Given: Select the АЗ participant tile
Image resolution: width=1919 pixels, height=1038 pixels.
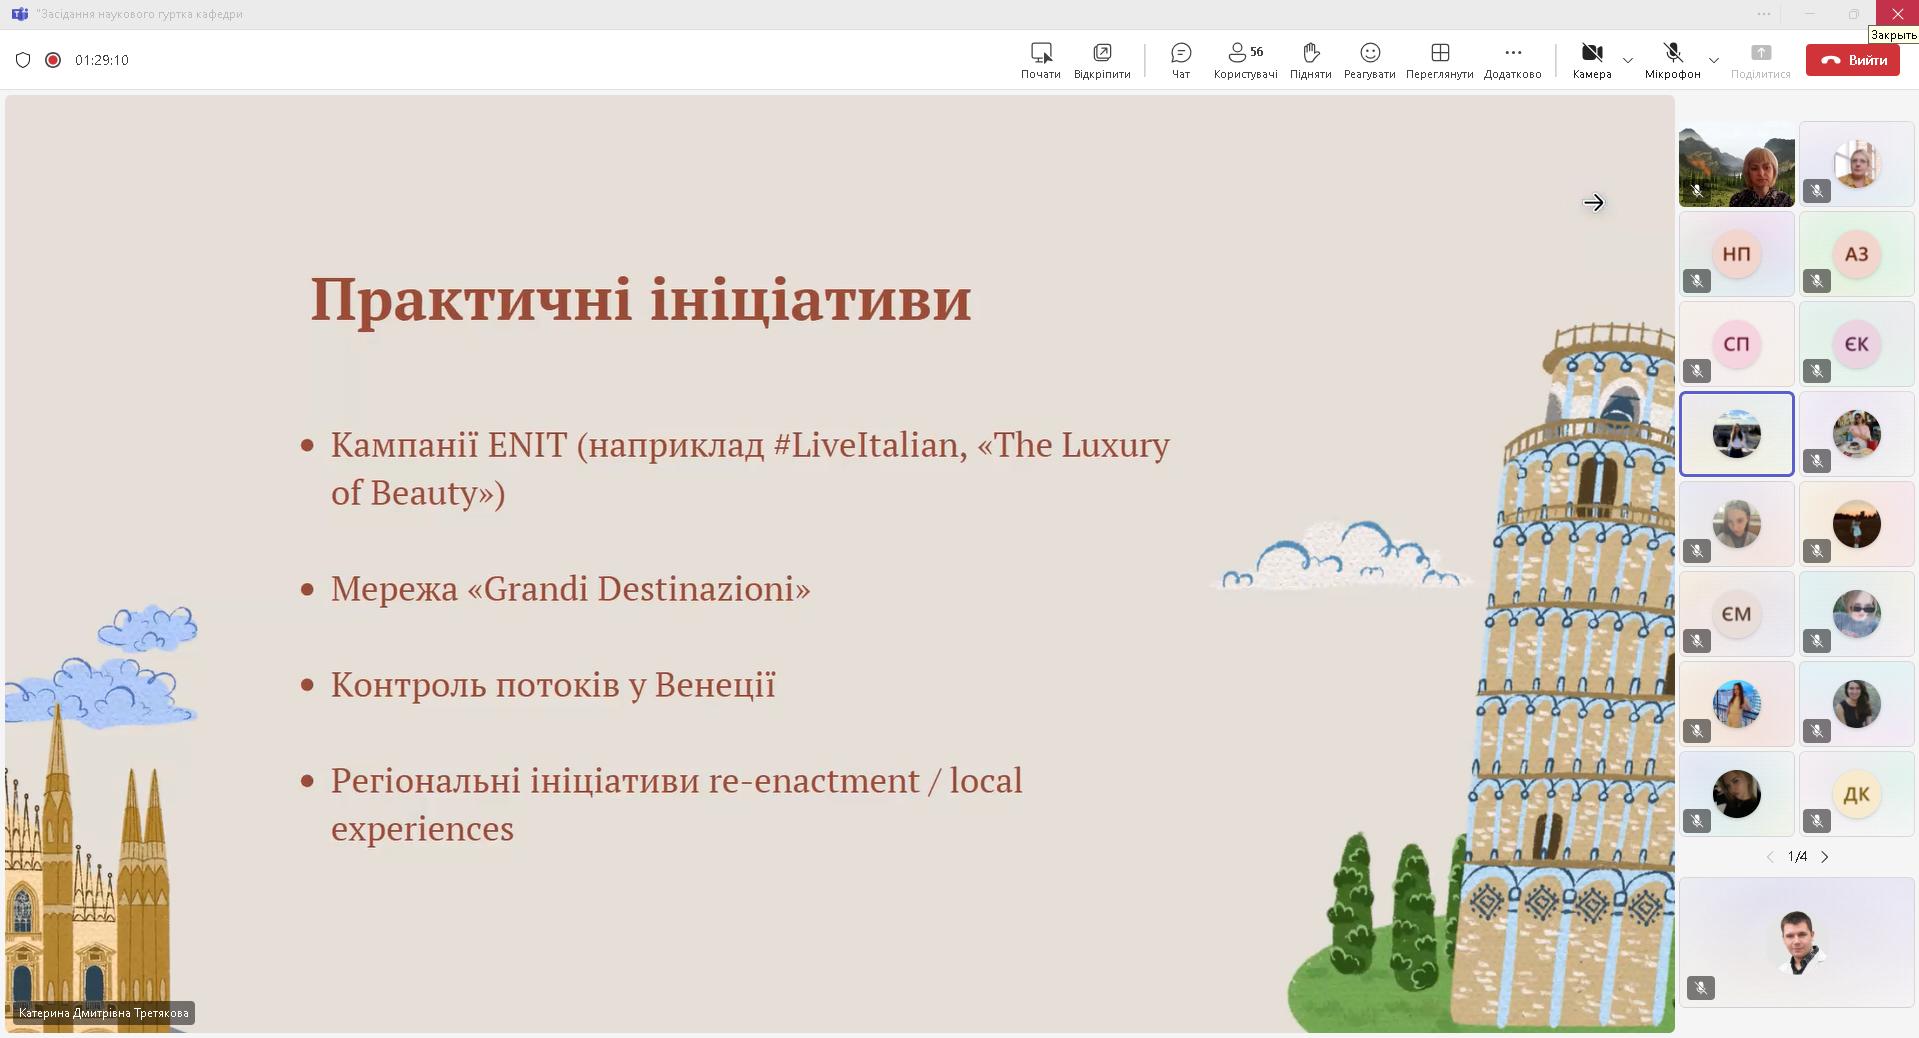Looking at the screenshot, I should pyautogui.click(x=1857, y=254).
